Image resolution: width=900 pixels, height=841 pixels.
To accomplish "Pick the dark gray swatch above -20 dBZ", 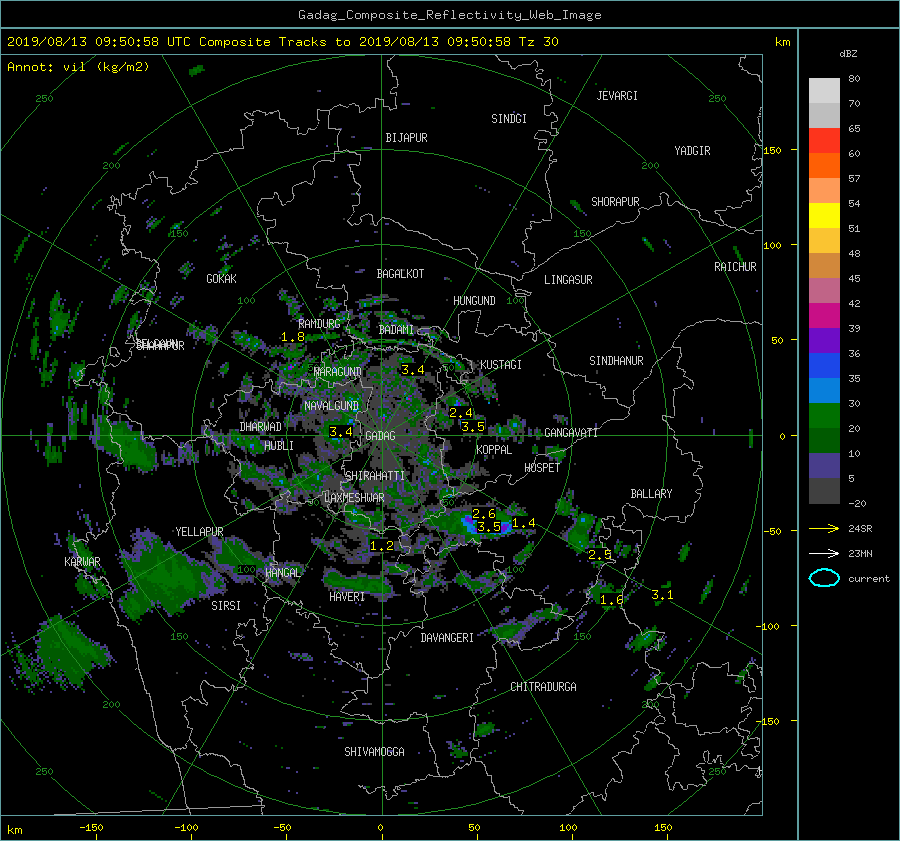I will click(824, 490).
